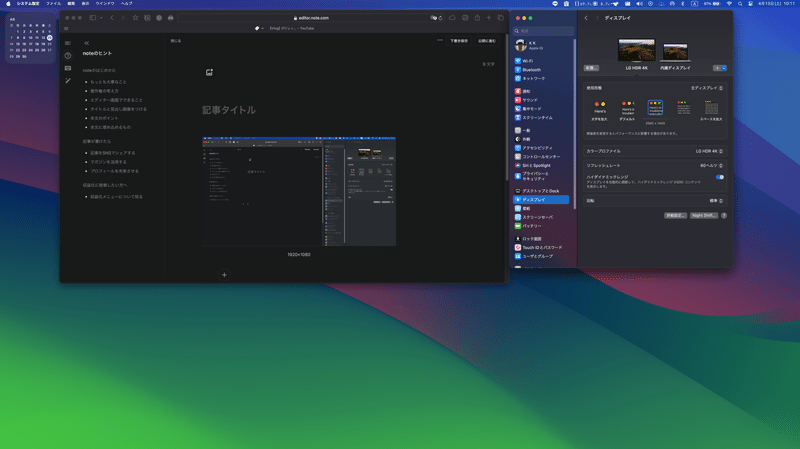Click Safari's bookmark star icon
800x449 pixels.
click(135, 18)
